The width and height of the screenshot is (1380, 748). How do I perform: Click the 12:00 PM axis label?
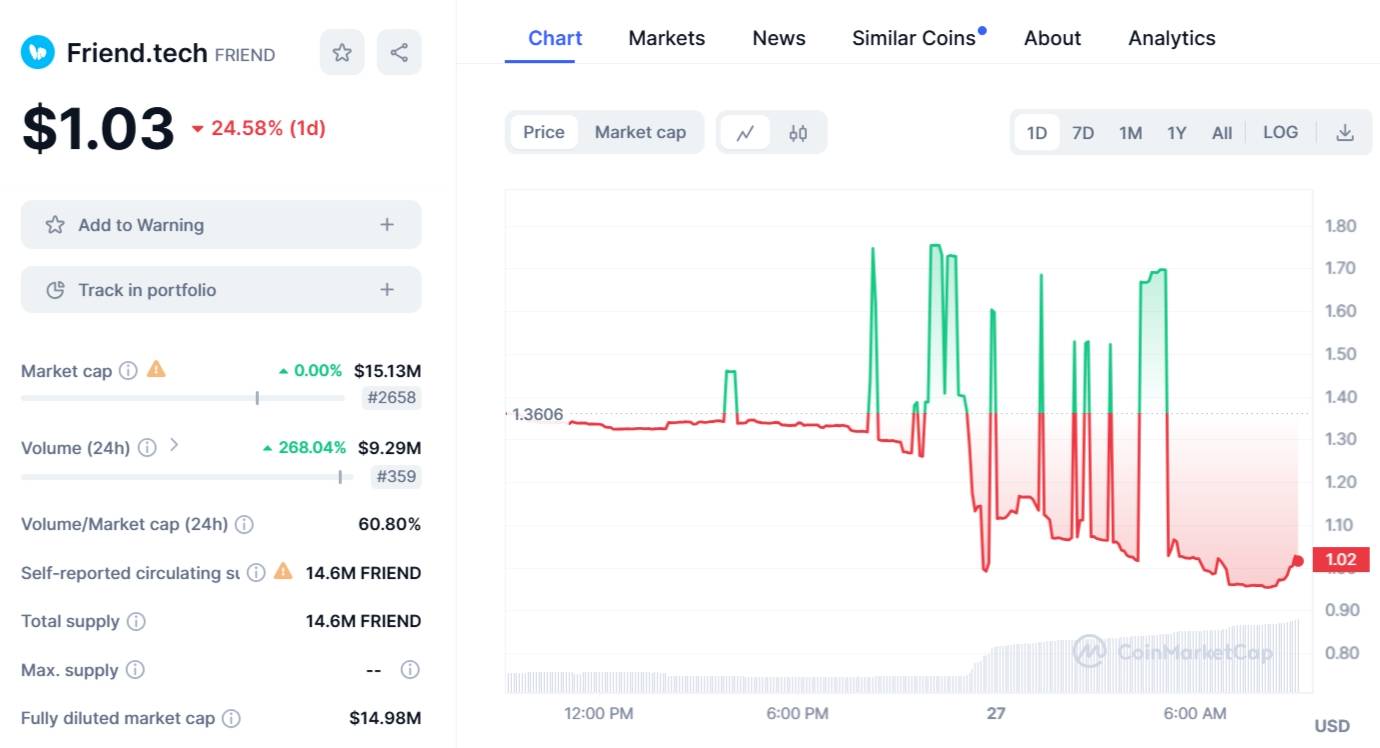598,714
